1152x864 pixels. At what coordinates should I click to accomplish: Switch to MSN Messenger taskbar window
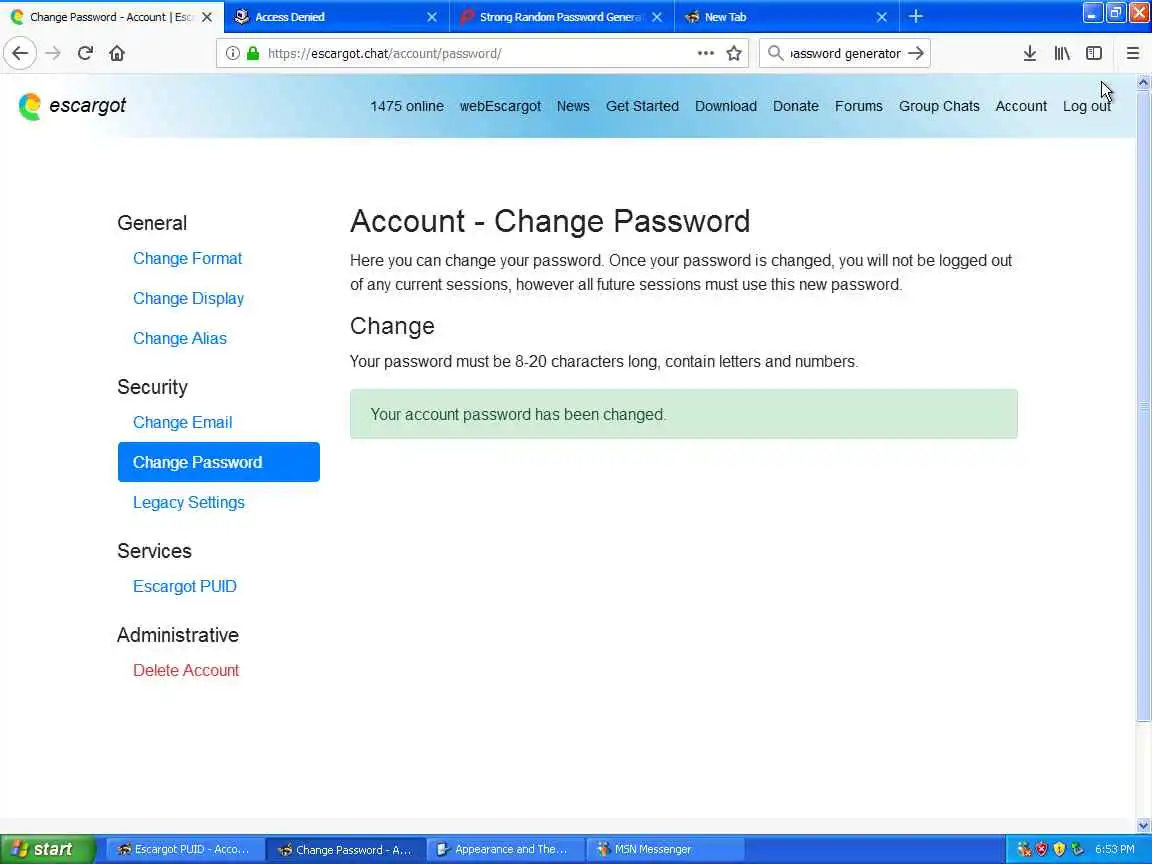click(665, 849)
